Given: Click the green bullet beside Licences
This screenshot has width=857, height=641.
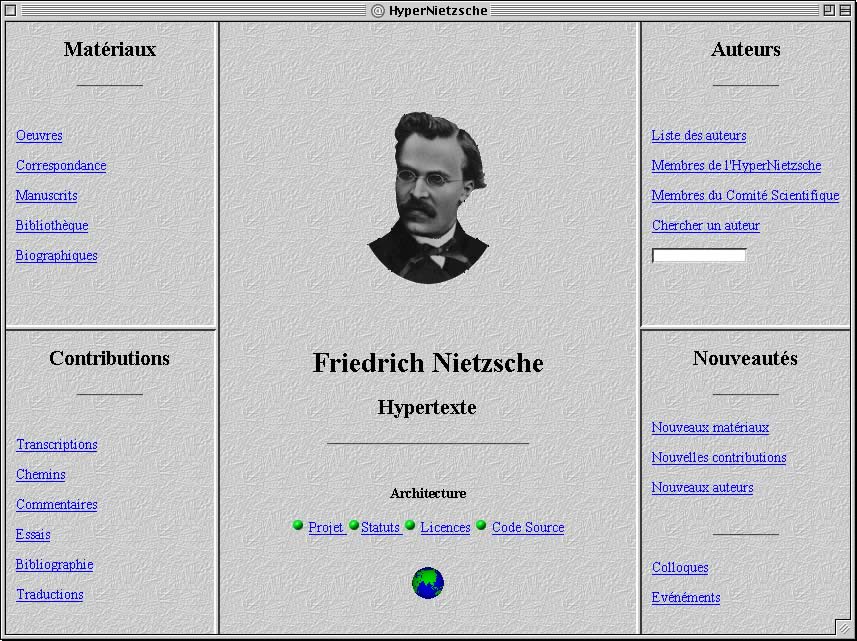Looking at the screenshot, I should [410, 525].
